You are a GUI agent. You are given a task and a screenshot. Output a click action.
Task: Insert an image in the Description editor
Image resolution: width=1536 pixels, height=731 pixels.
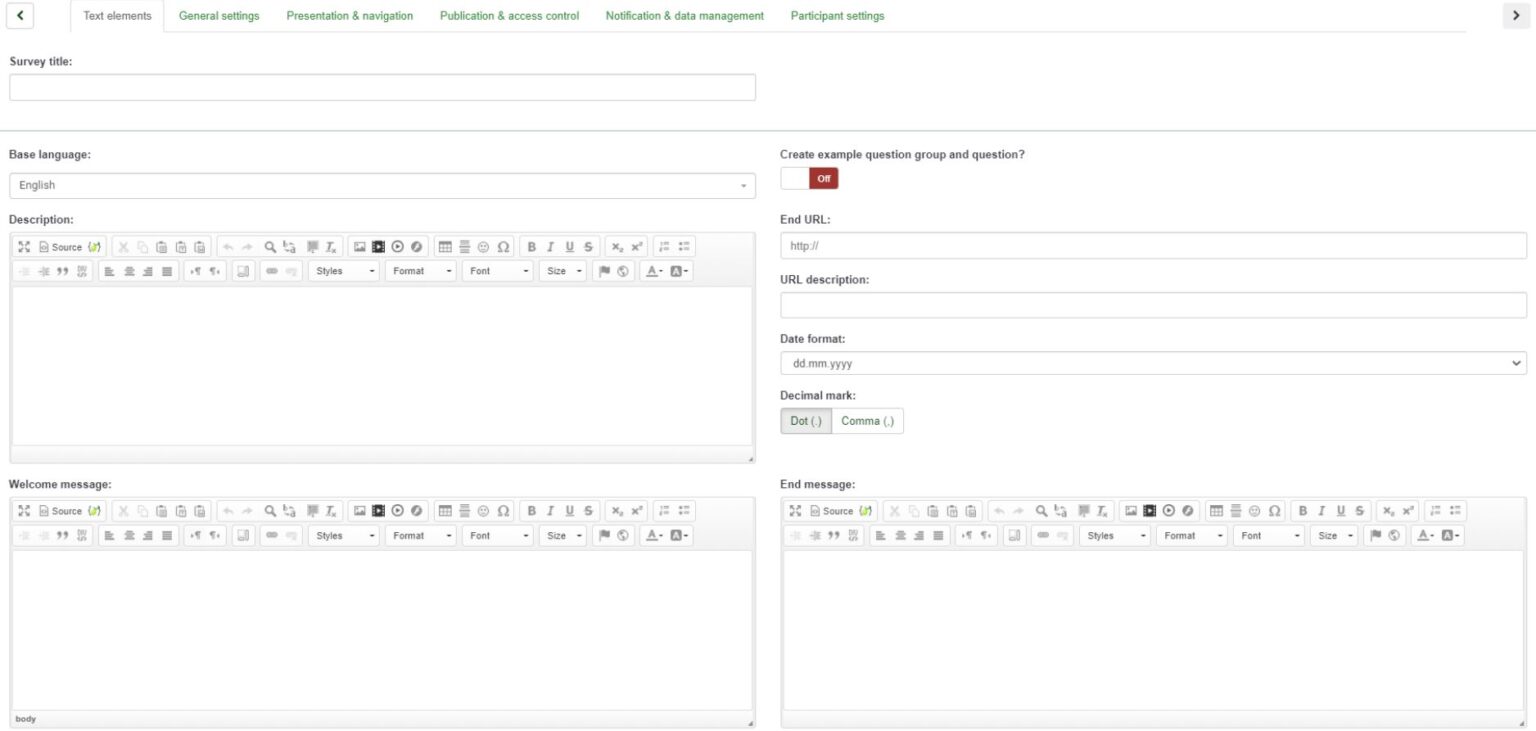[x=357, y=246]
